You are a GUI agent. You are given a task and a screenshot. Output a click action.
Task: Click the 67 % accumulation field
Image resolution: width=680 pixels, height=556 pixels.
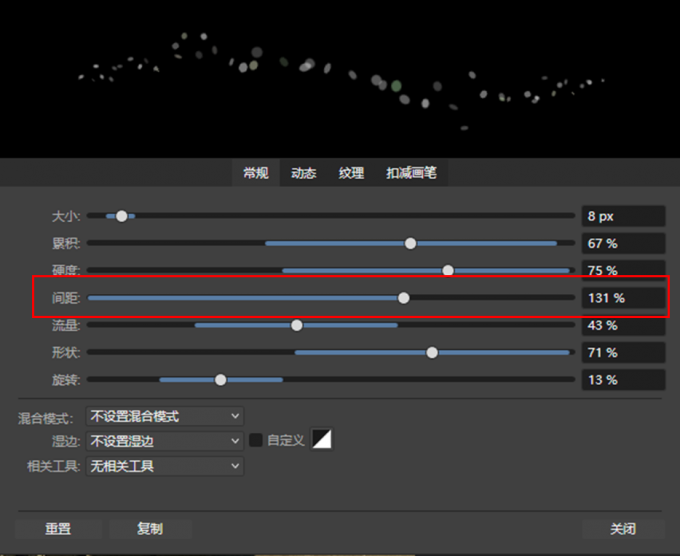click(623, 243)
